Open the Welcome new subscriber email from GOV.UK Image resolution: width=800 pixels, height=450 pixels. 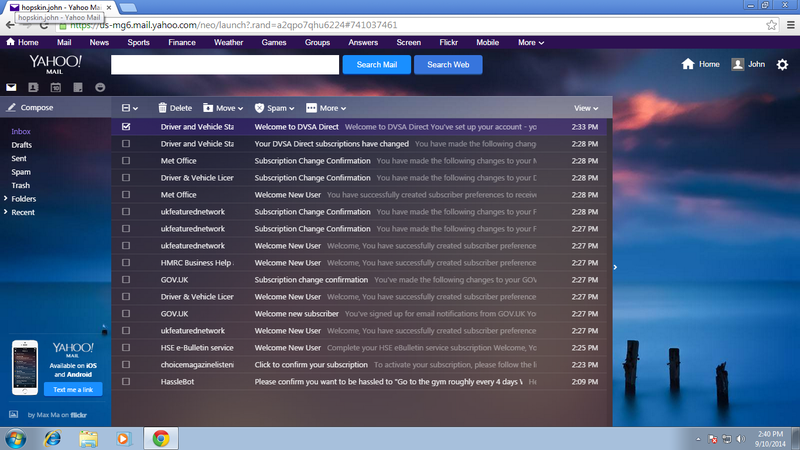point(359,314)
